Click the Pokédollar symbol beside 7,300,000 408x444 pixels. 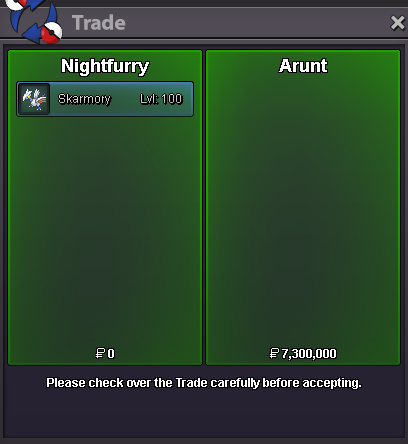point(274,353)
